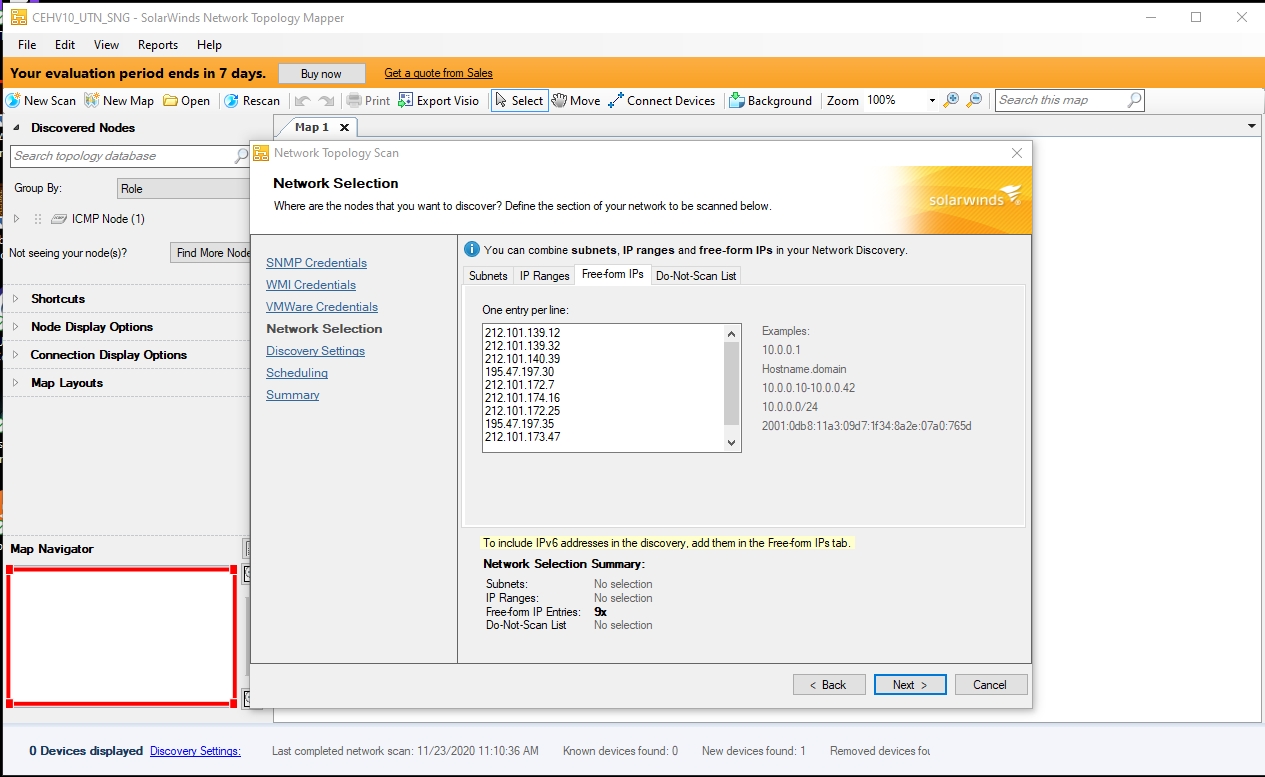
Task: Click the New Map toolbar icon
Action: click(x=92, y=101)
